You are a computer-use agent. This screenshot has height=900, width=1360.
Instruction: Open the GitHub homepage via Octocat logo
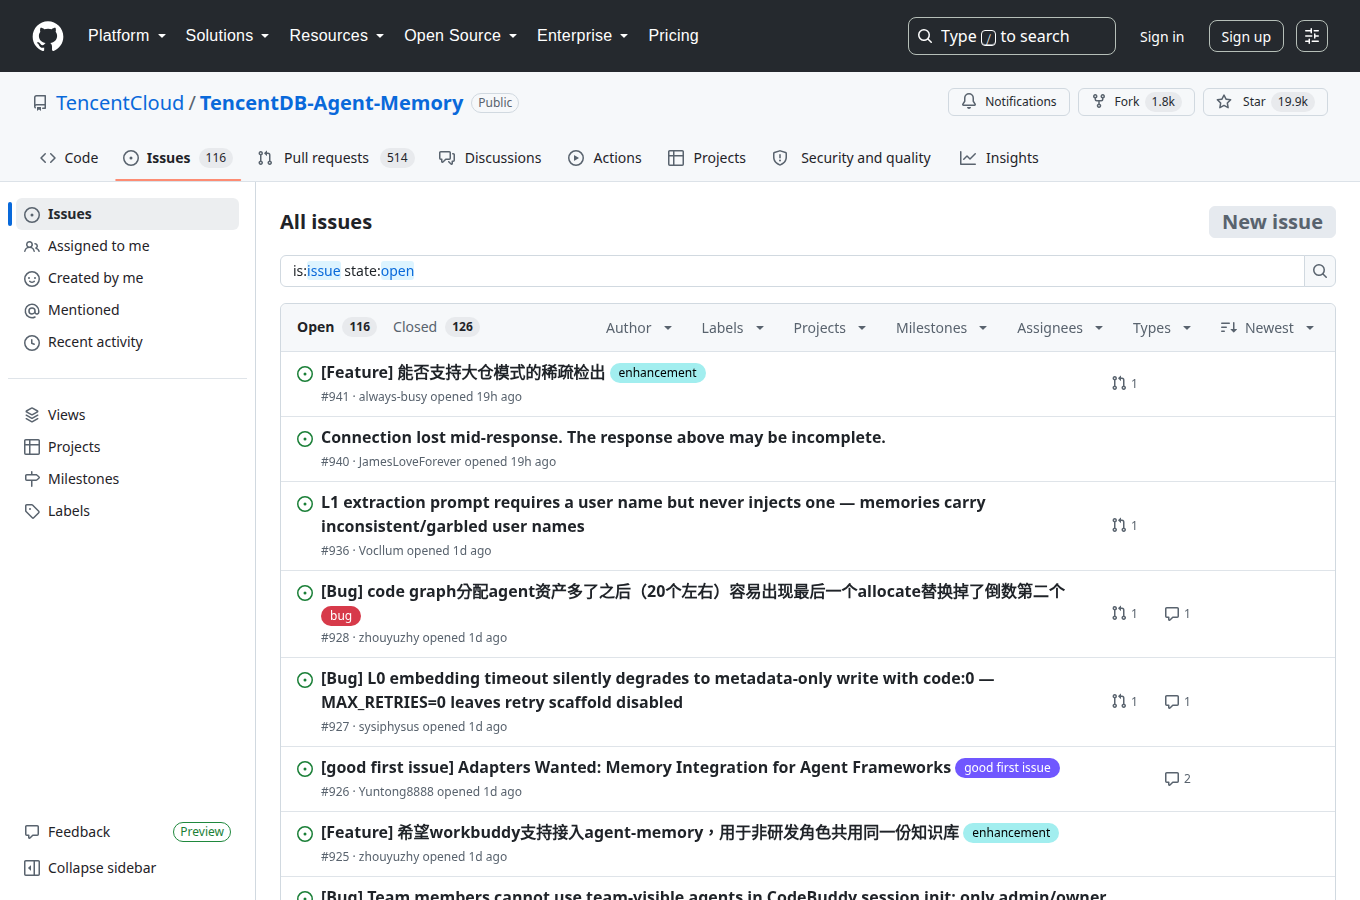pos(48,36)
